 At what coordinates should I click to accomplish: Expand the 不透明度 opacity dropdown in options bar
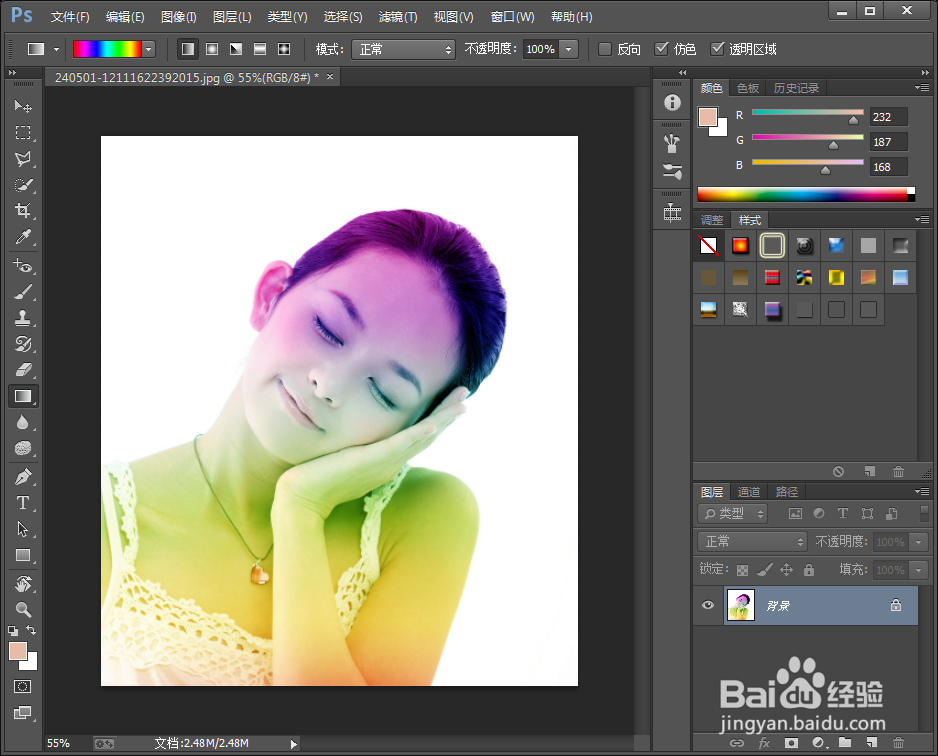click(568, 48)
